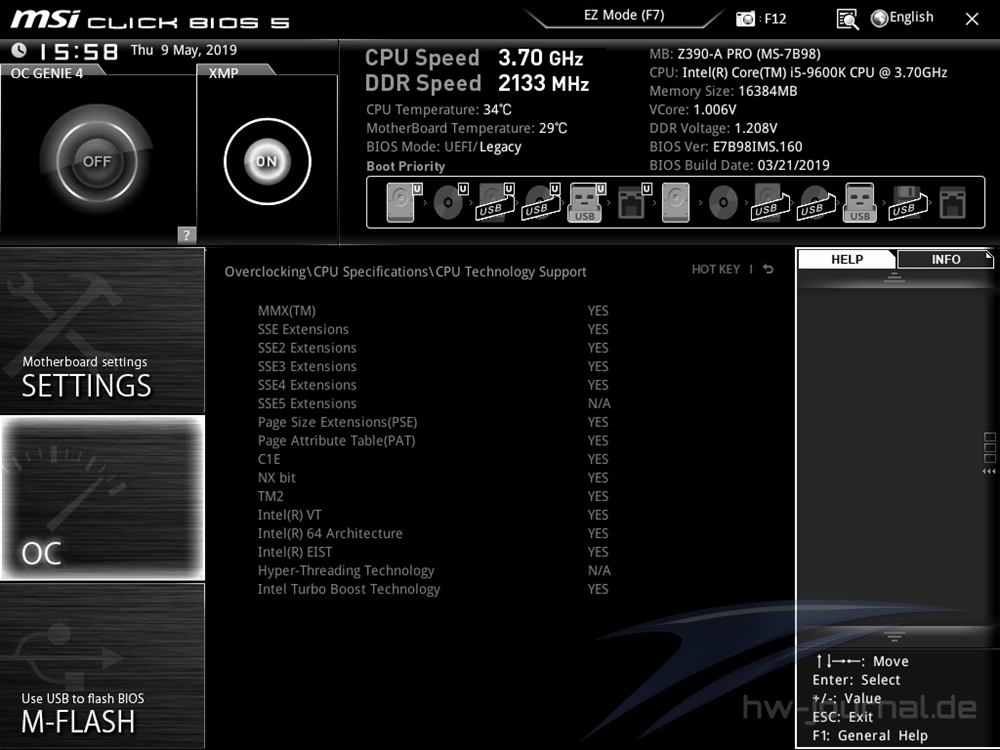This screenshot has width=1000, height=750.
Task: Open the BIOS search icon
Action: pos(847,19)
